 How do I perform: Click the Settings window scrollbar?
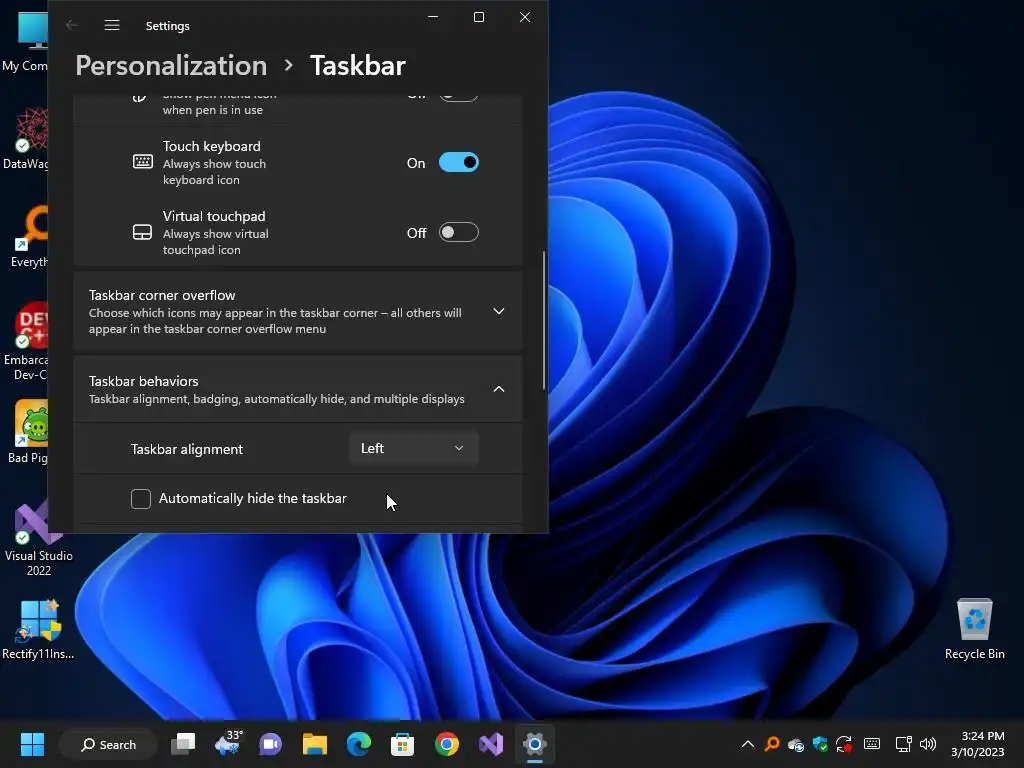pos(543,321)
